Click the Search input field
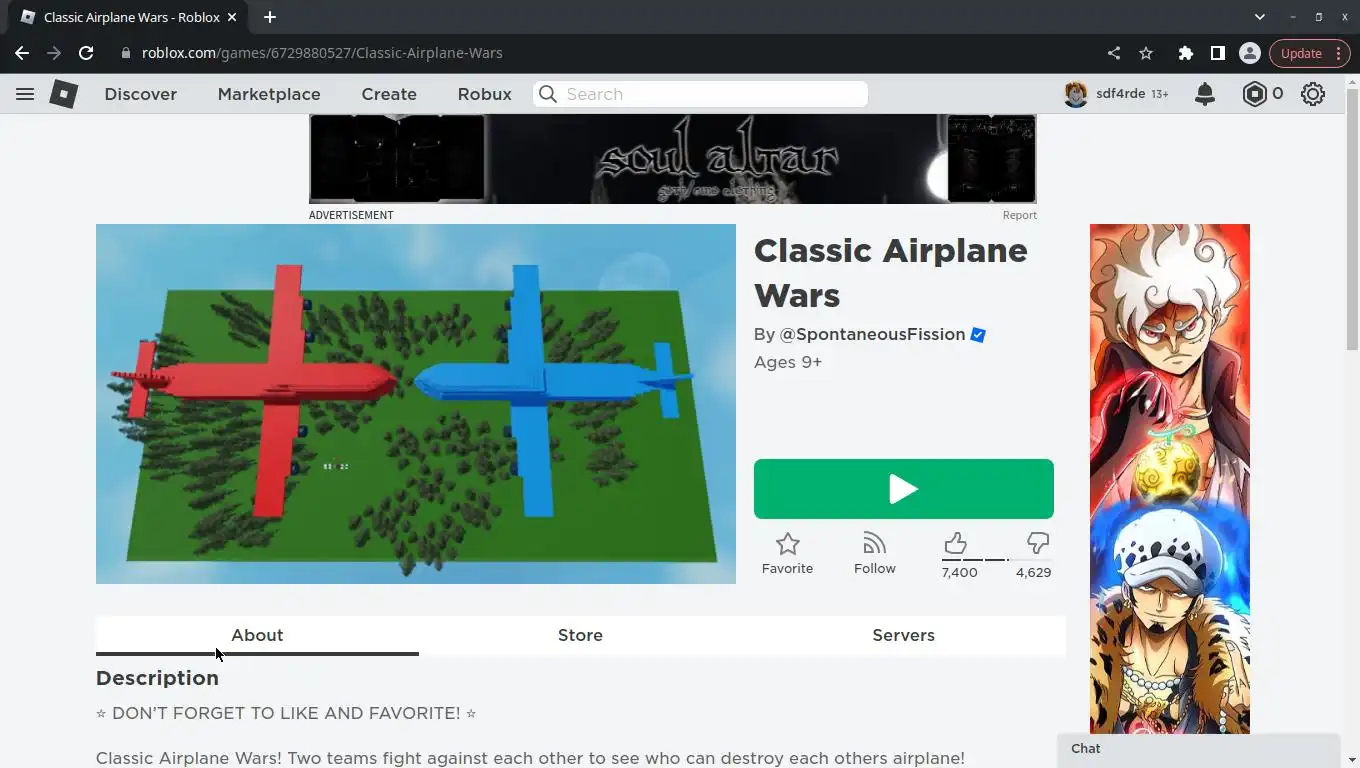The width and height of the screenshot is (1360, 768). click(x=700, y=94)
